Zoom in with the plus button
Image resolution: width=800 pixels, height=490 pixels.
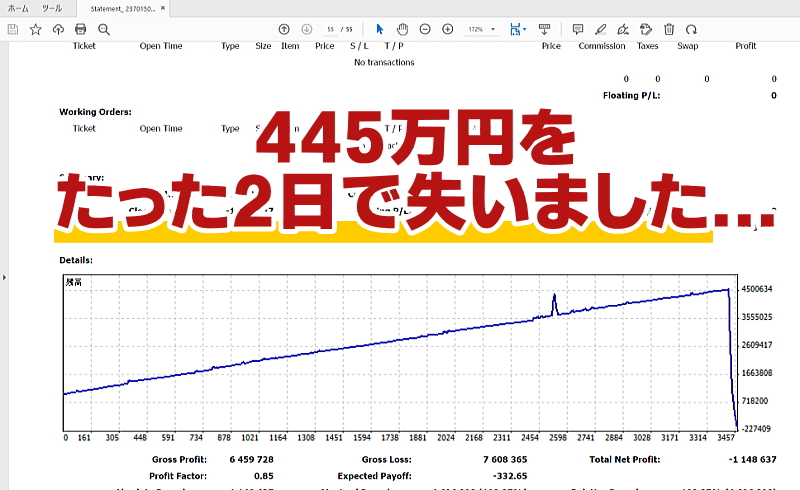pyautogui.click(x=447, y=29)
